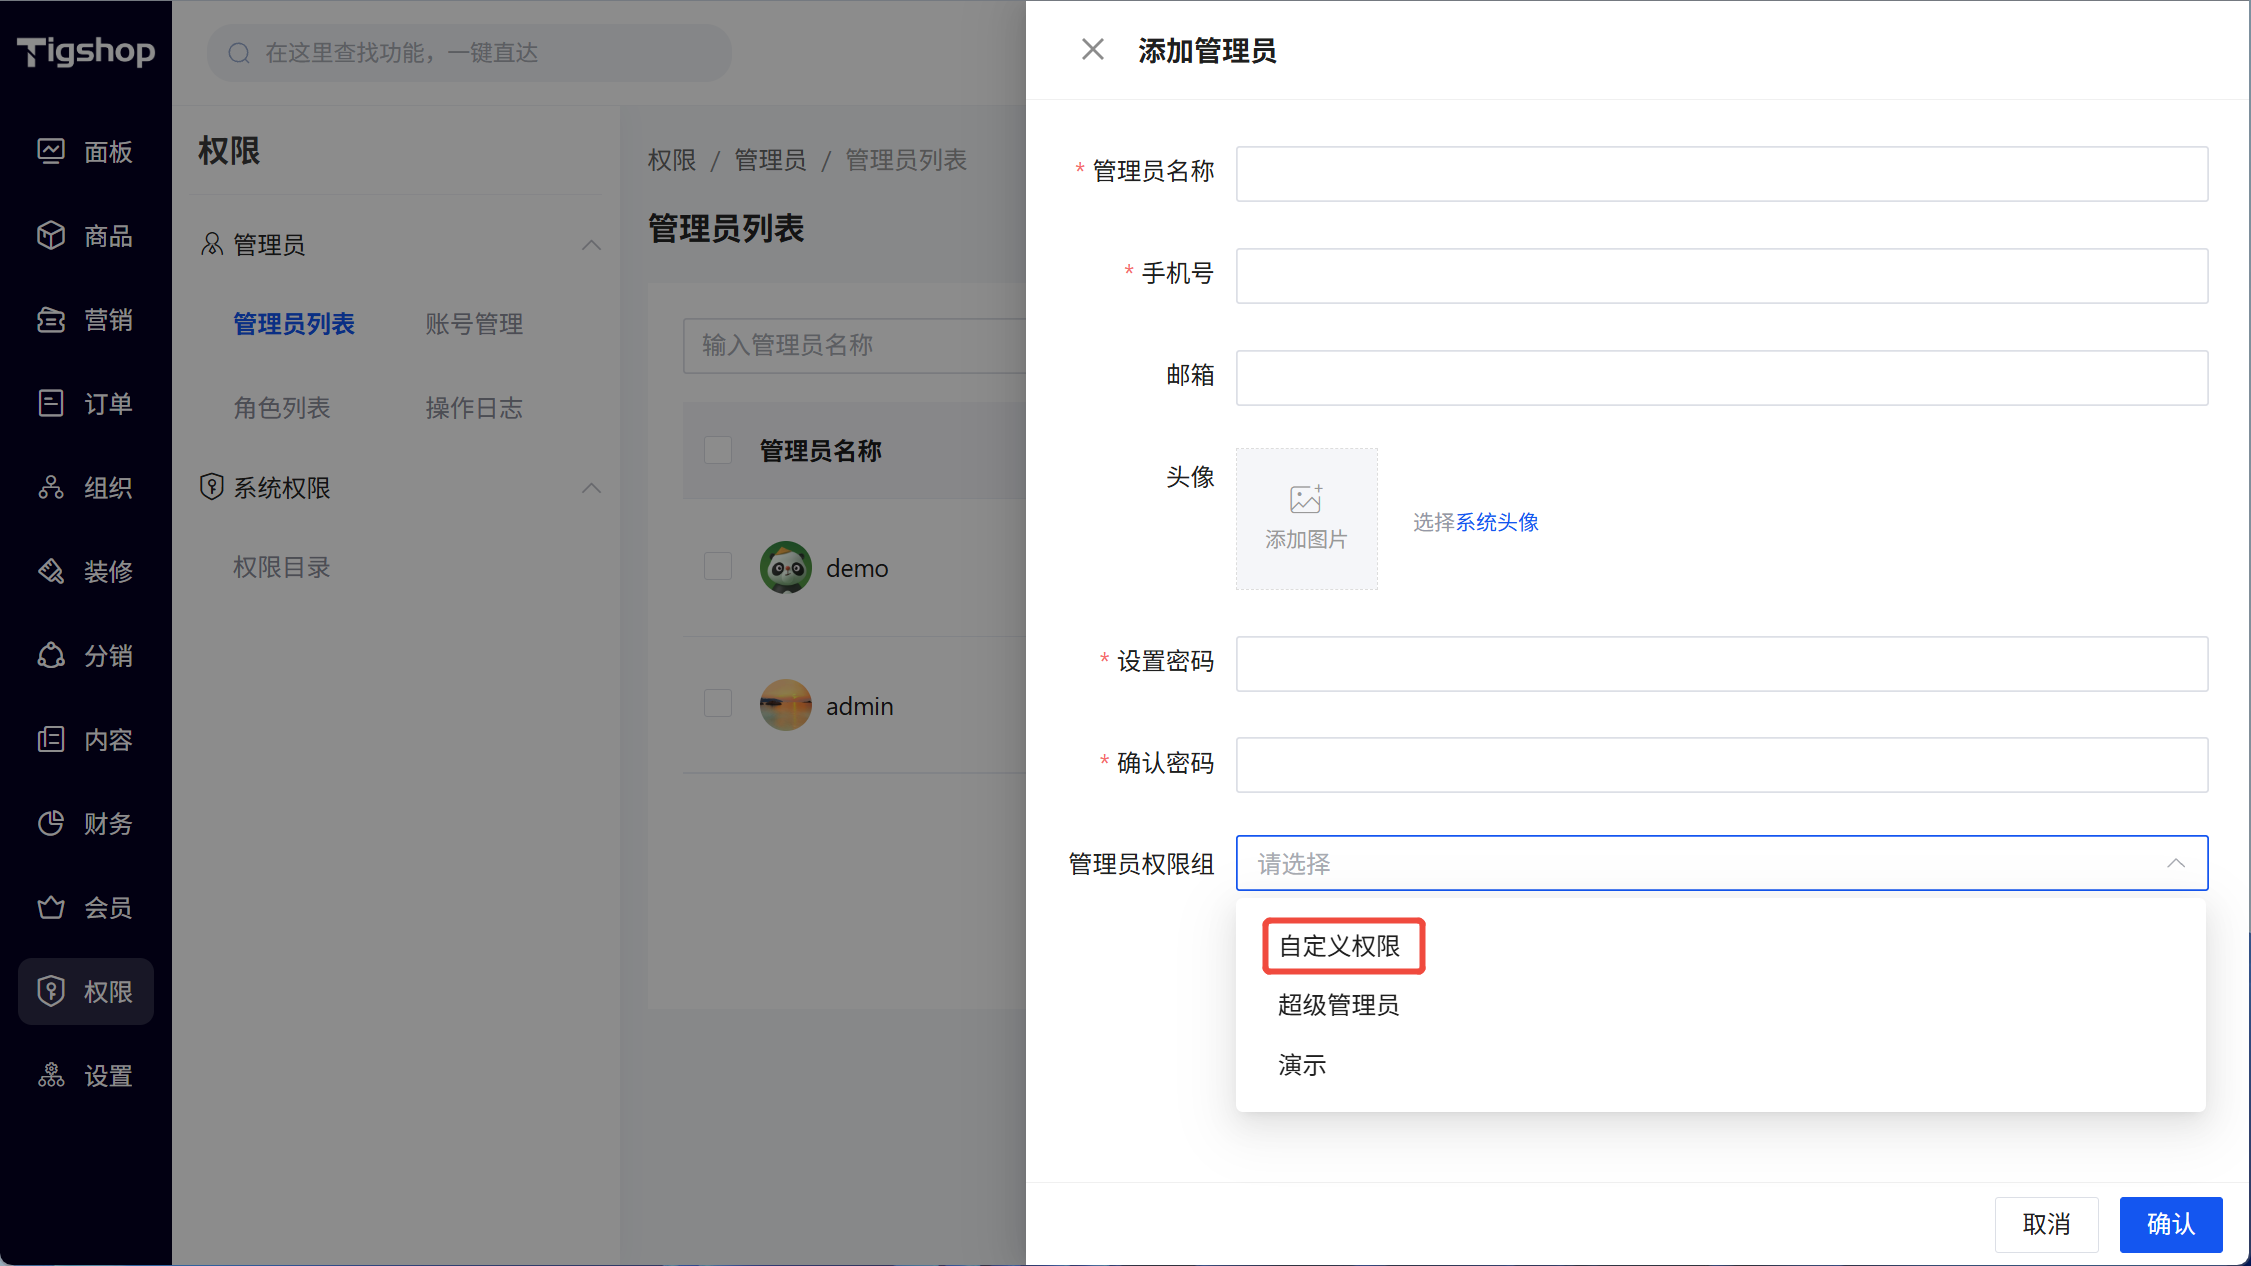Check the admin row checkbox
2251x1266 pixels.
tap(718, 704)
